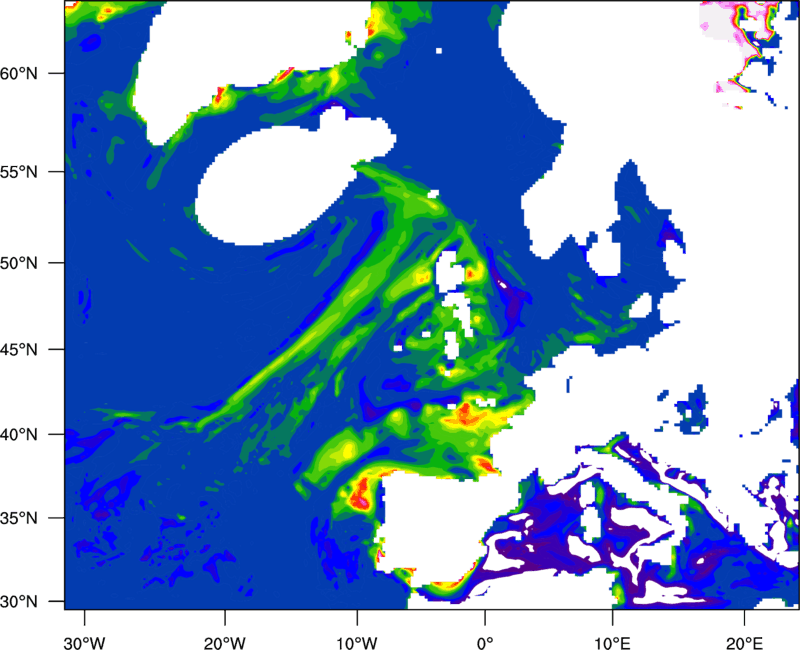Click the 45°N latitude label
The width and height of the screenshot is (800, 650).
(19, 349)
